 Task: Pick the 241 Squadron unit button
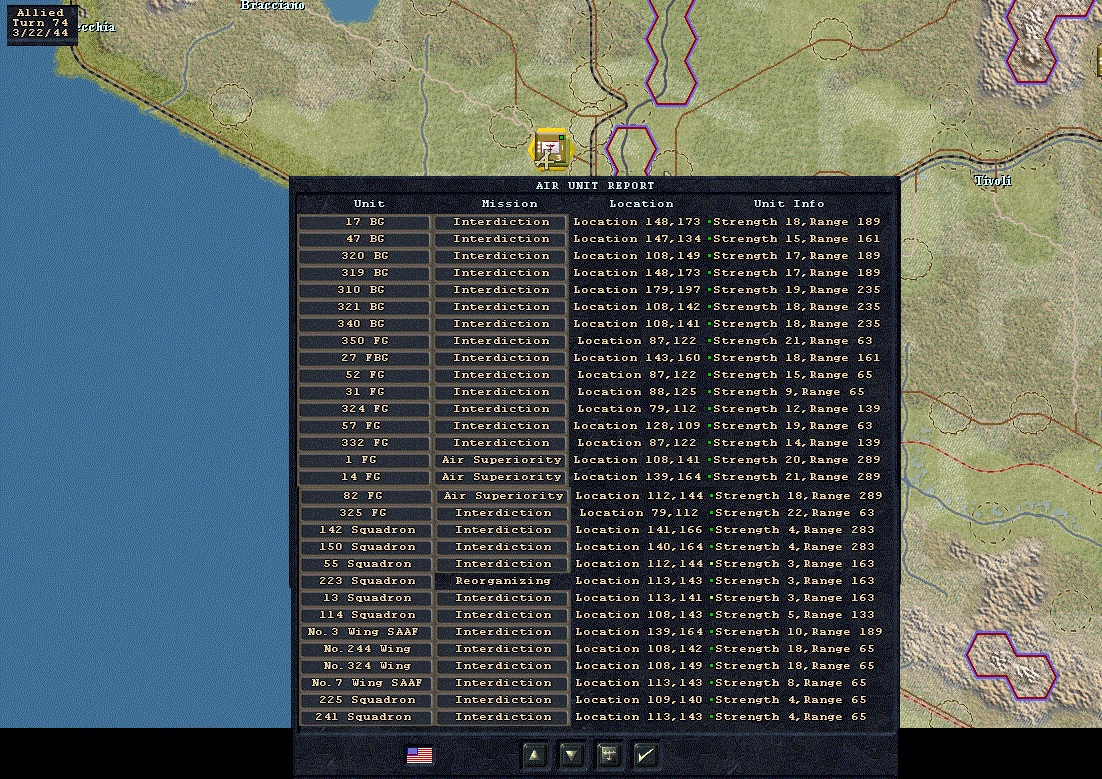point(366,717)
